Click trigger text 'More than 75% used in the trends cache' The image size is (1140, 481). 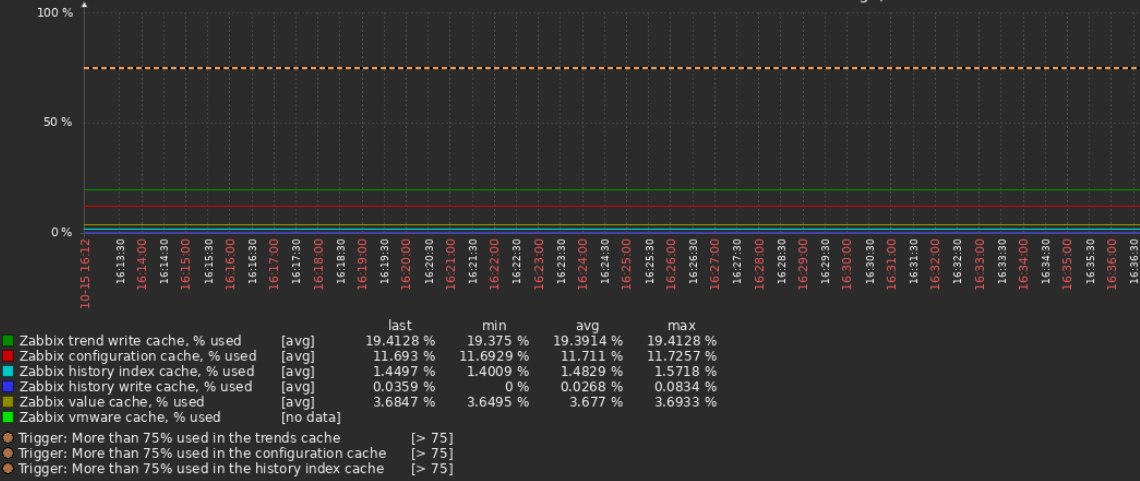point(206,438)
